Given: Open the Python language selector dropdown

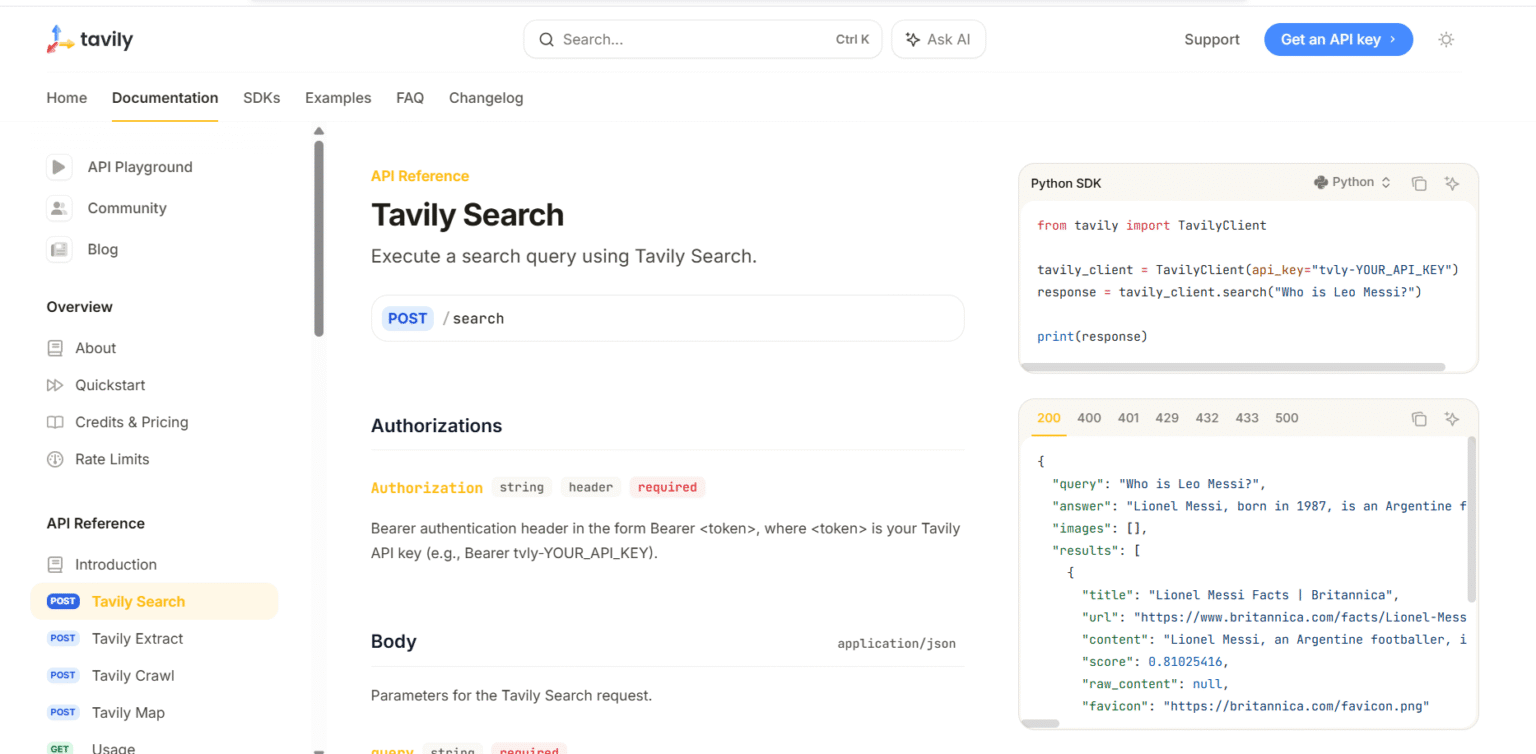Looking at the screenshot, I should click(x=1352, y=183).
